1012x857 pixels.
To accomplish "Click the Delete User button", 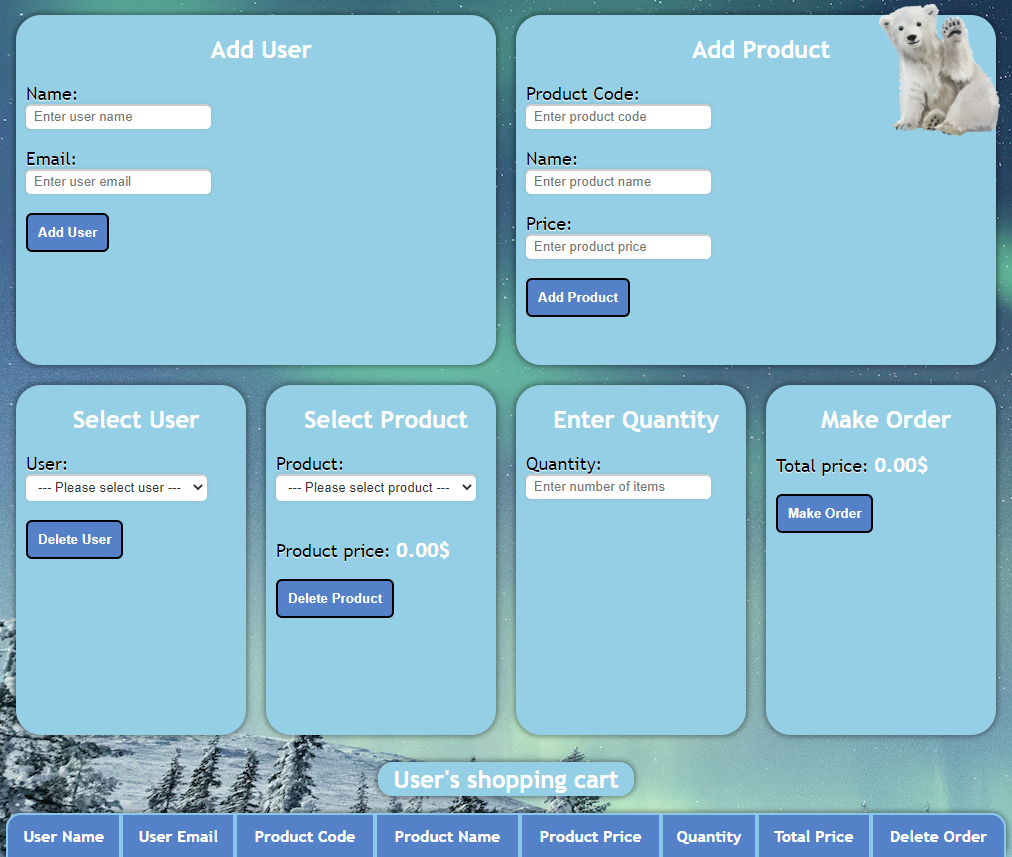I will click(74, 539).
